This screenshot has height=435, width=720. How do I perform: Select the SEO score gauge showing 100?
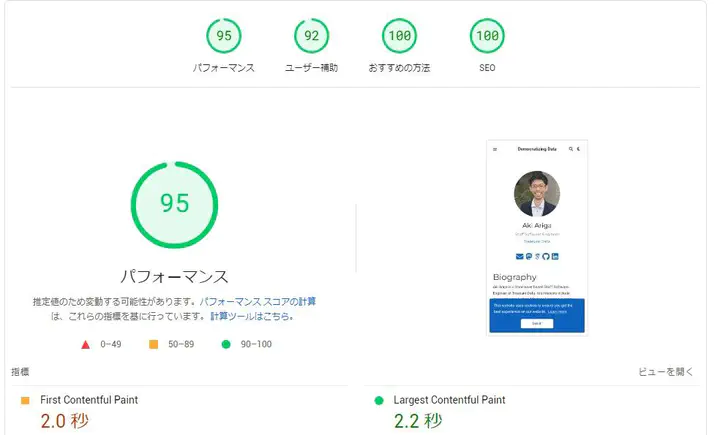click(487, 35)
